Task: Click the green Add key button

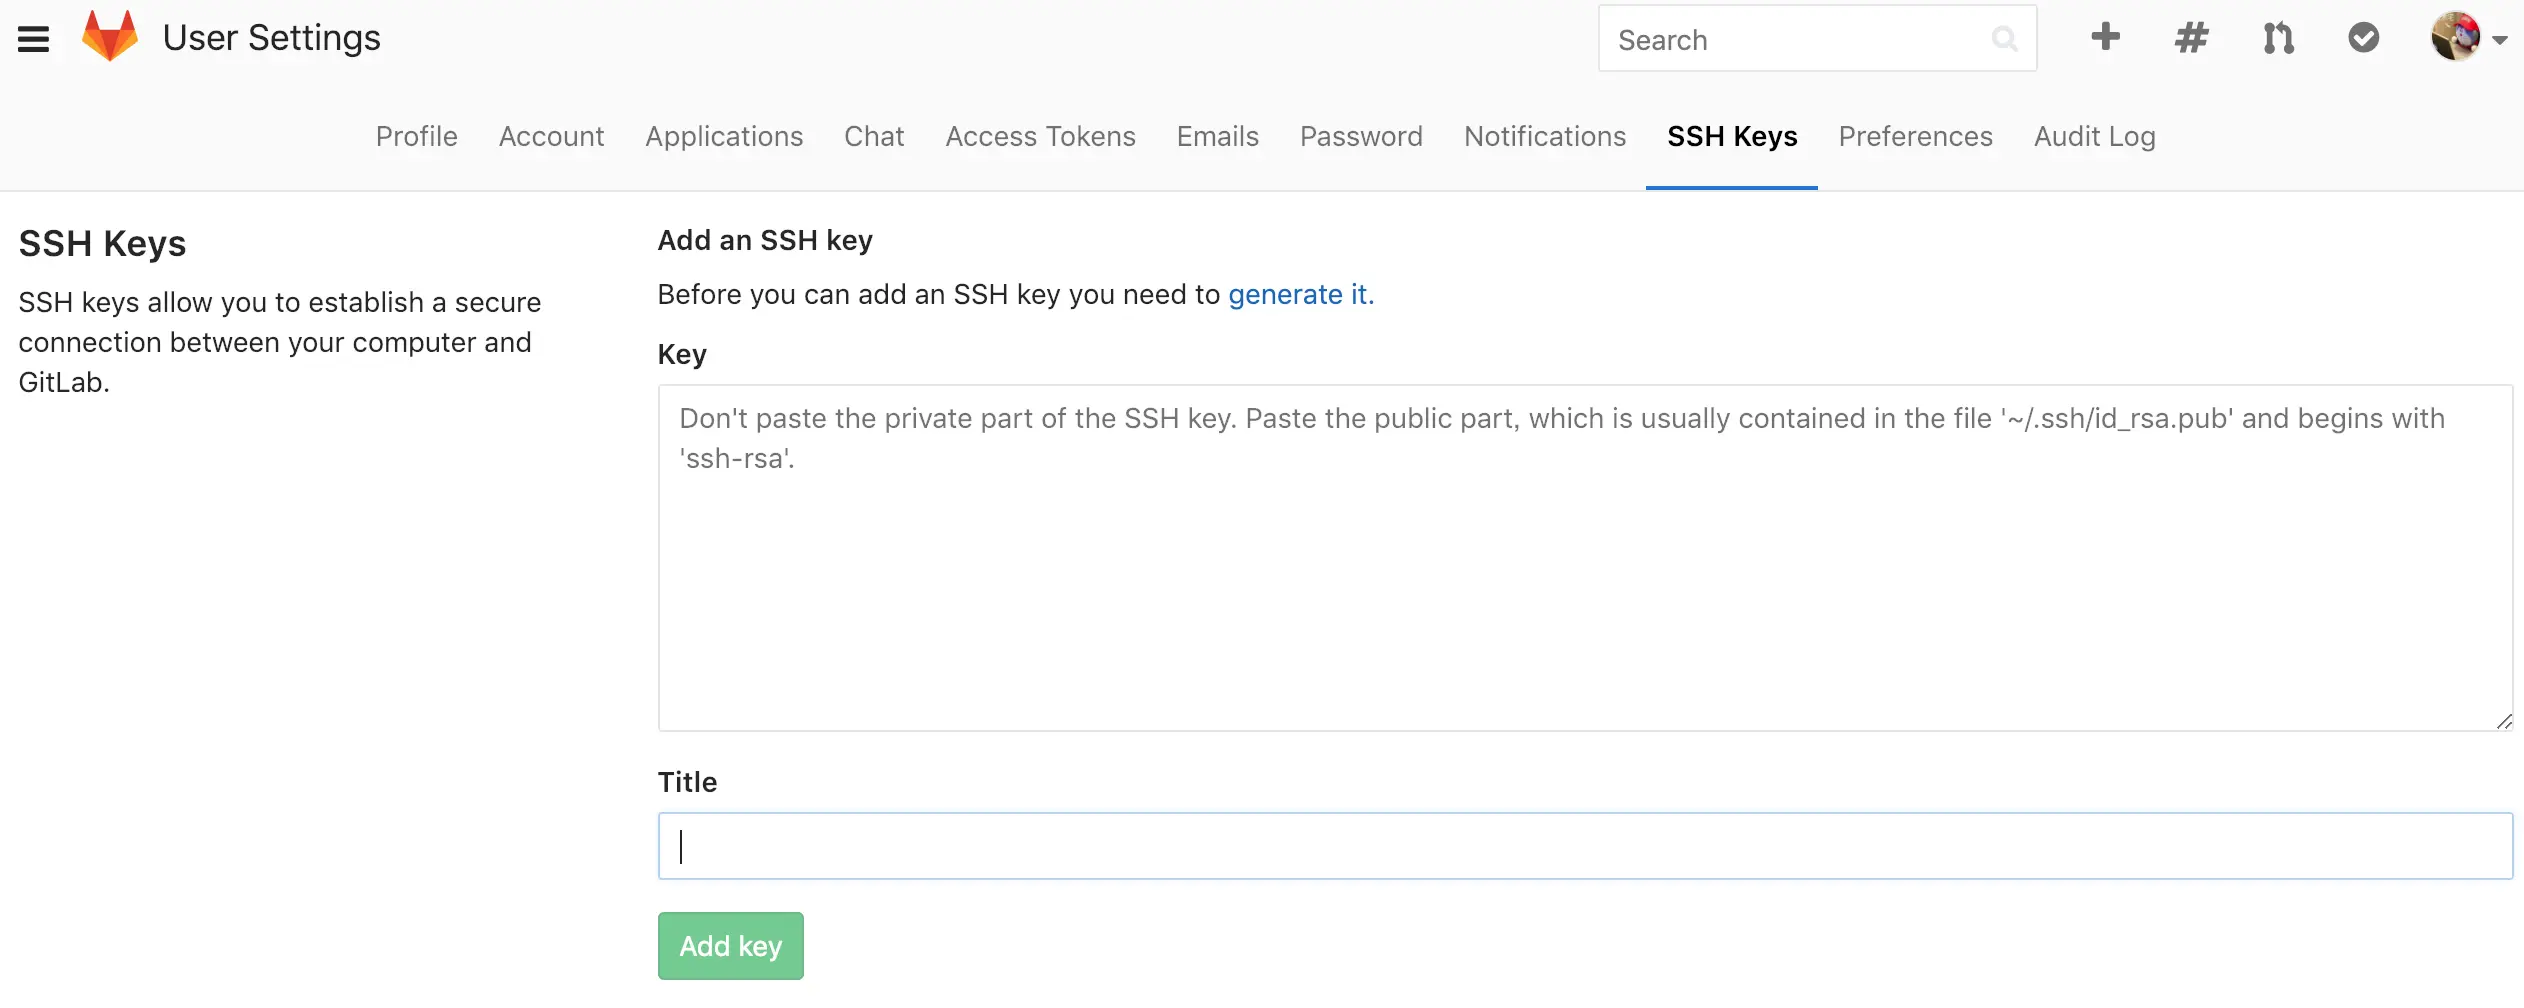Action: coord(731,946)
